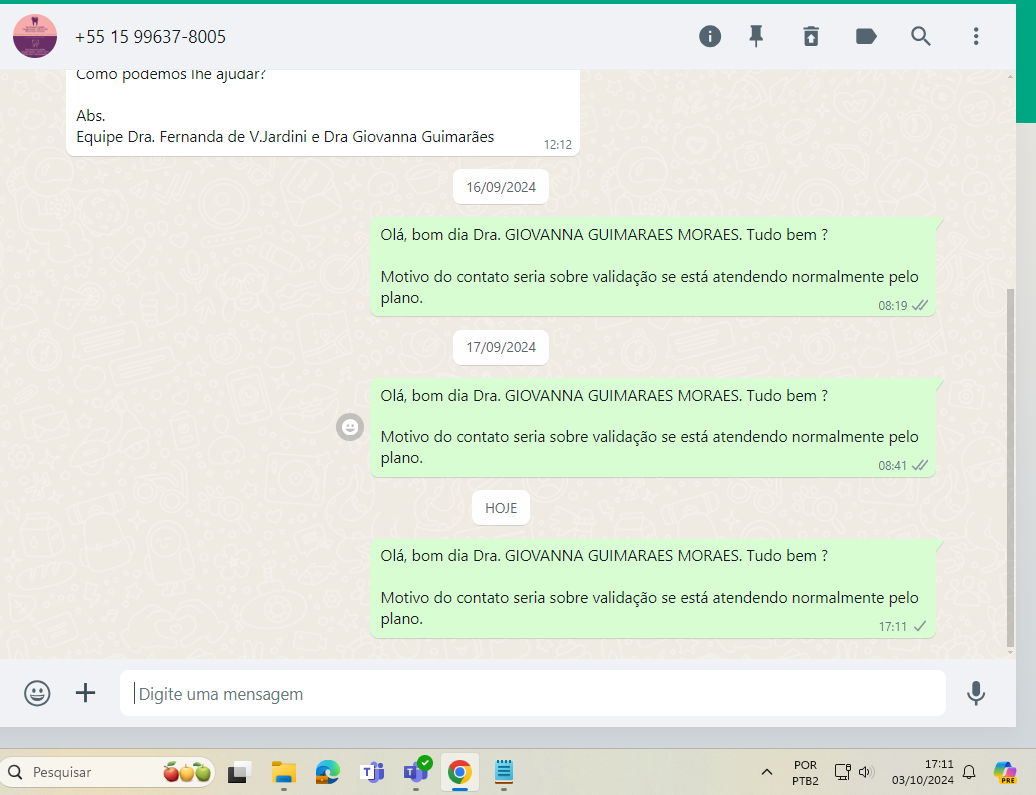Open the emoji picker beside message box
The height and width of the screenshot is (795, 1036).
coord(37,693)
